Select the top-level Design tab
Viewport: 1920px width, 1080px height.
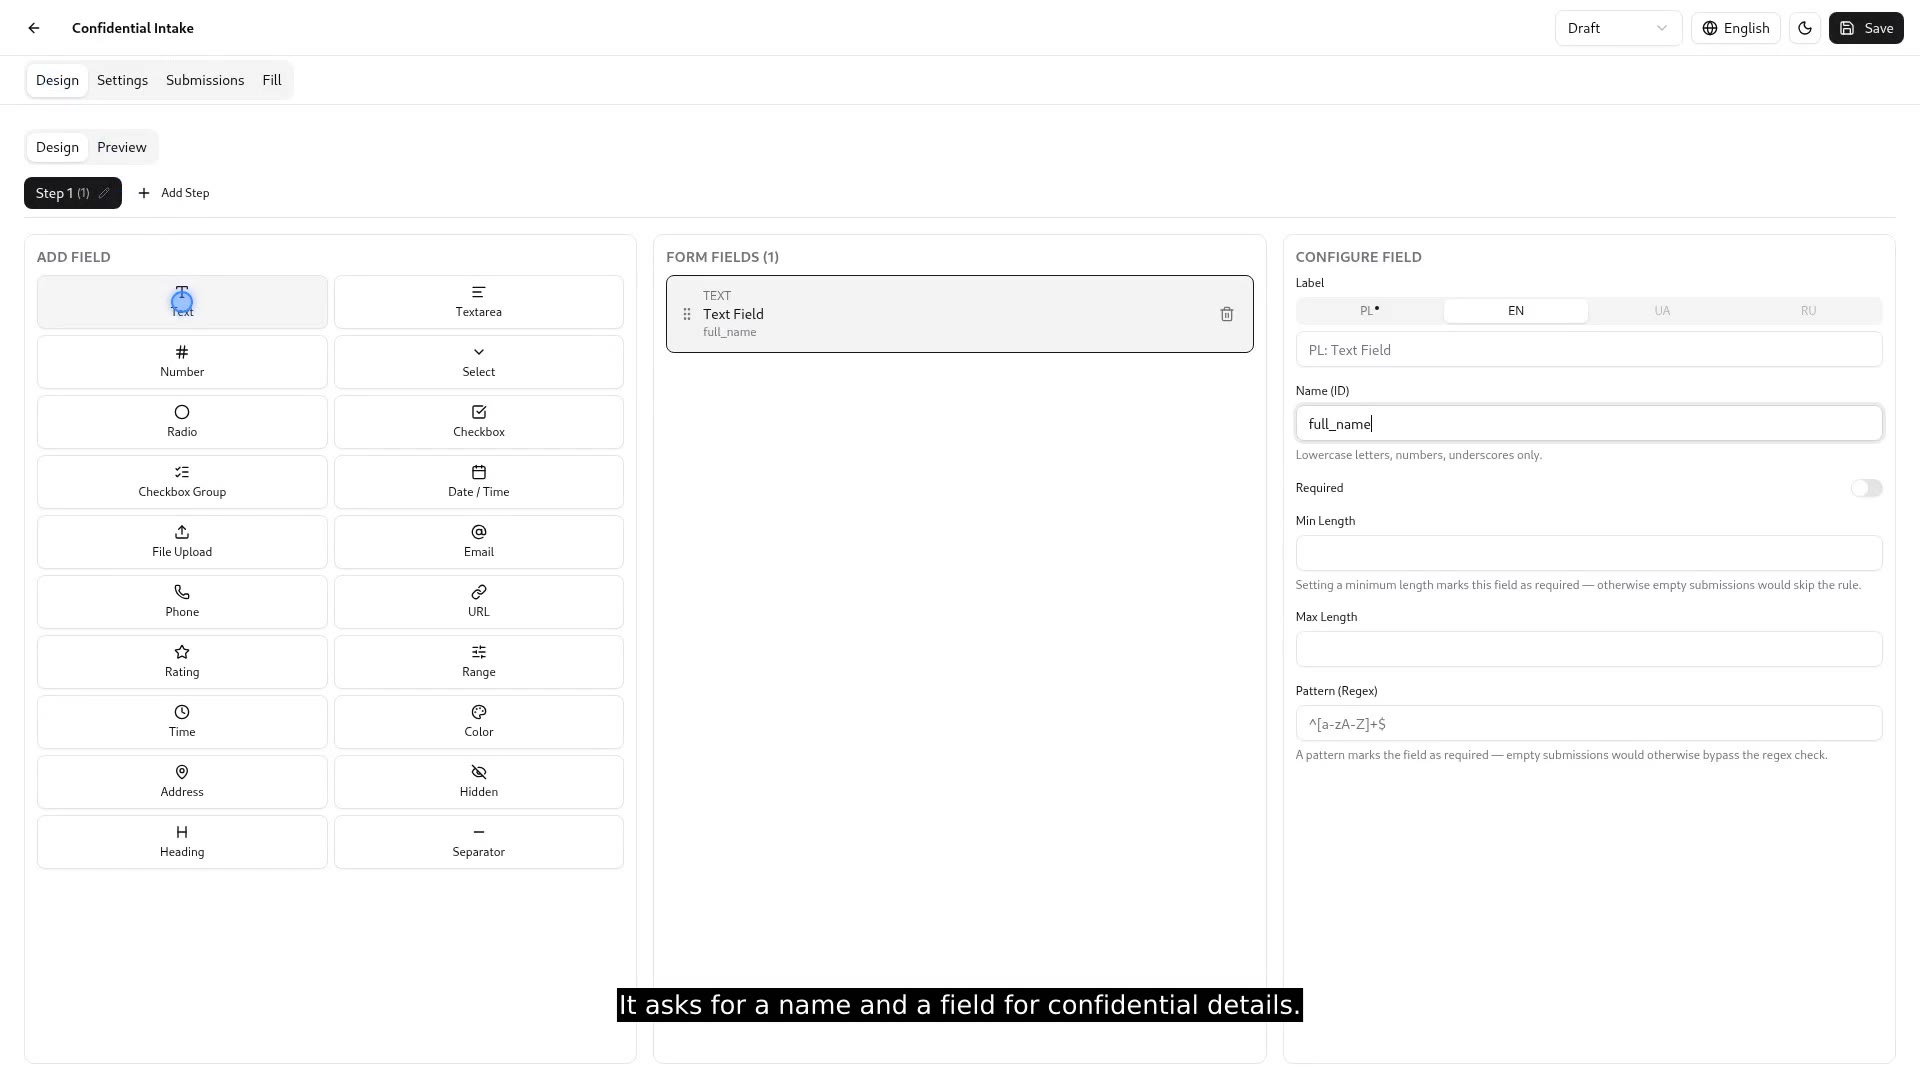57,80
